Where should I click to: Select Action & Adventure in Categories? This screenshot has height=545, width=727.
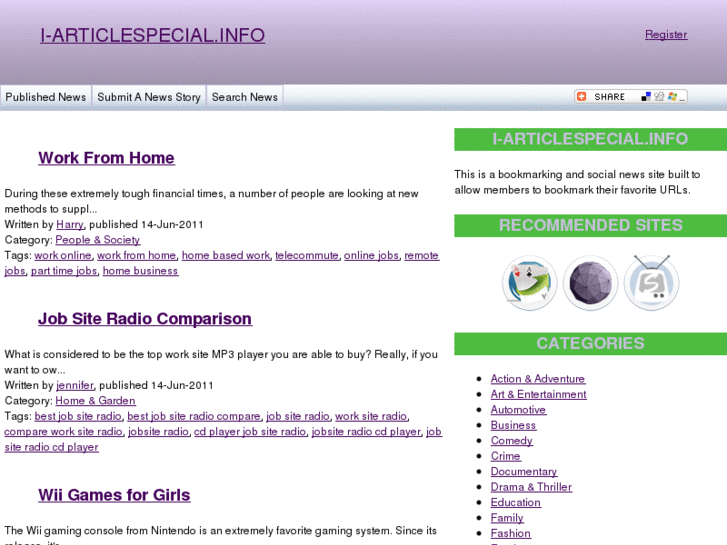(538, 379)
